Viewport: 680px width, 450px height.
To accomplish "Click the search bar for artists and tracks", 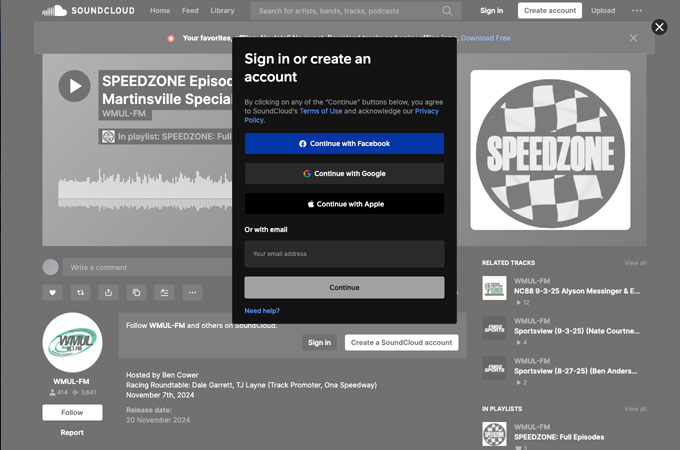I will coord(356,11).
